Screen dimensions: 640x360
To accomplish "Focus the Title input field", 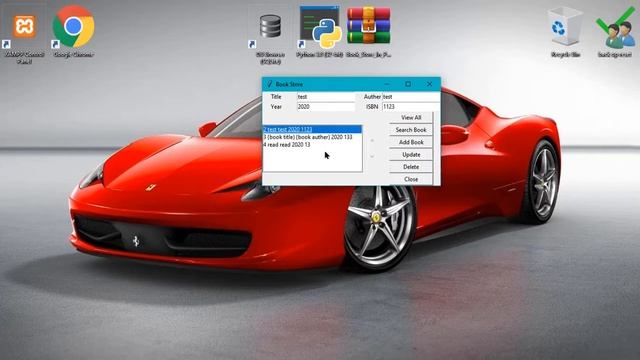I will pos(326,97).
